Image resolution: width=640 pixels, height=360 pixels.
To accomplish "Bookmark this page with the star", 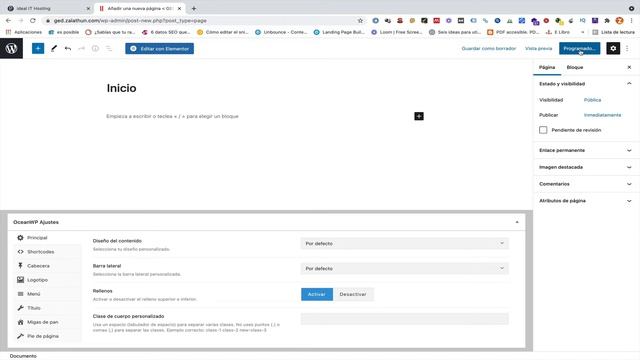I will (360, 20).
